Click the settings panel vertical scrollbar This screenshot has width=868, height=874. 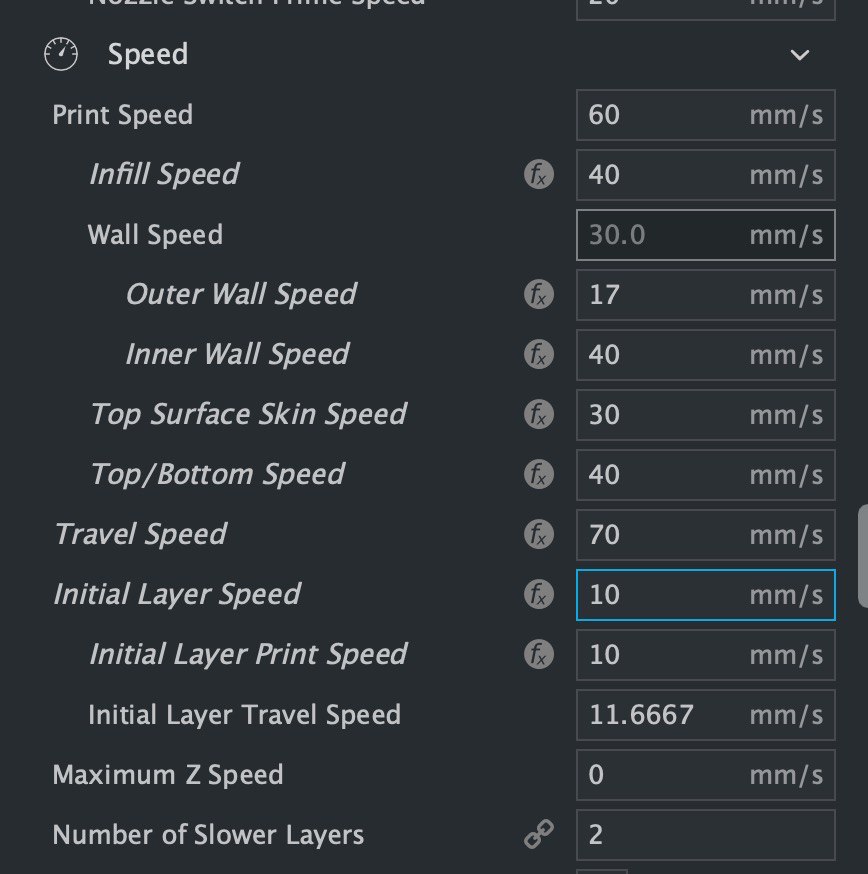862,556
